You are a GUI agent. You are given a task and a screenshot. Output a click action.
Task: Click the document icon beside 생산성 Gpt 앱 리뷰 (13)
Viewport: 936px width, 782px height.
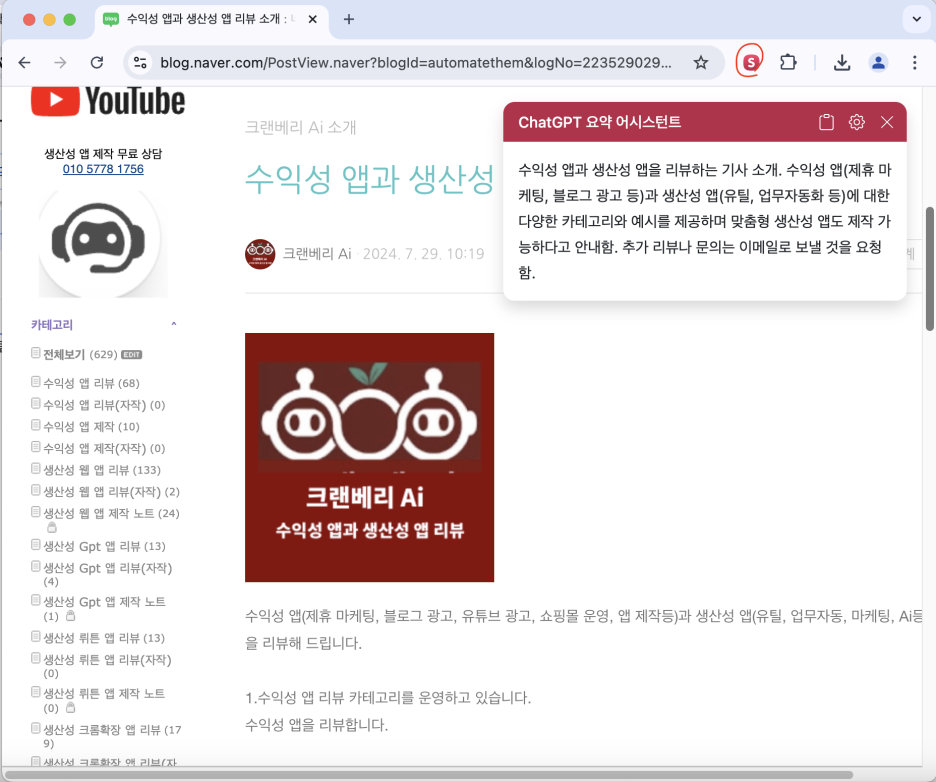(36, 544)
